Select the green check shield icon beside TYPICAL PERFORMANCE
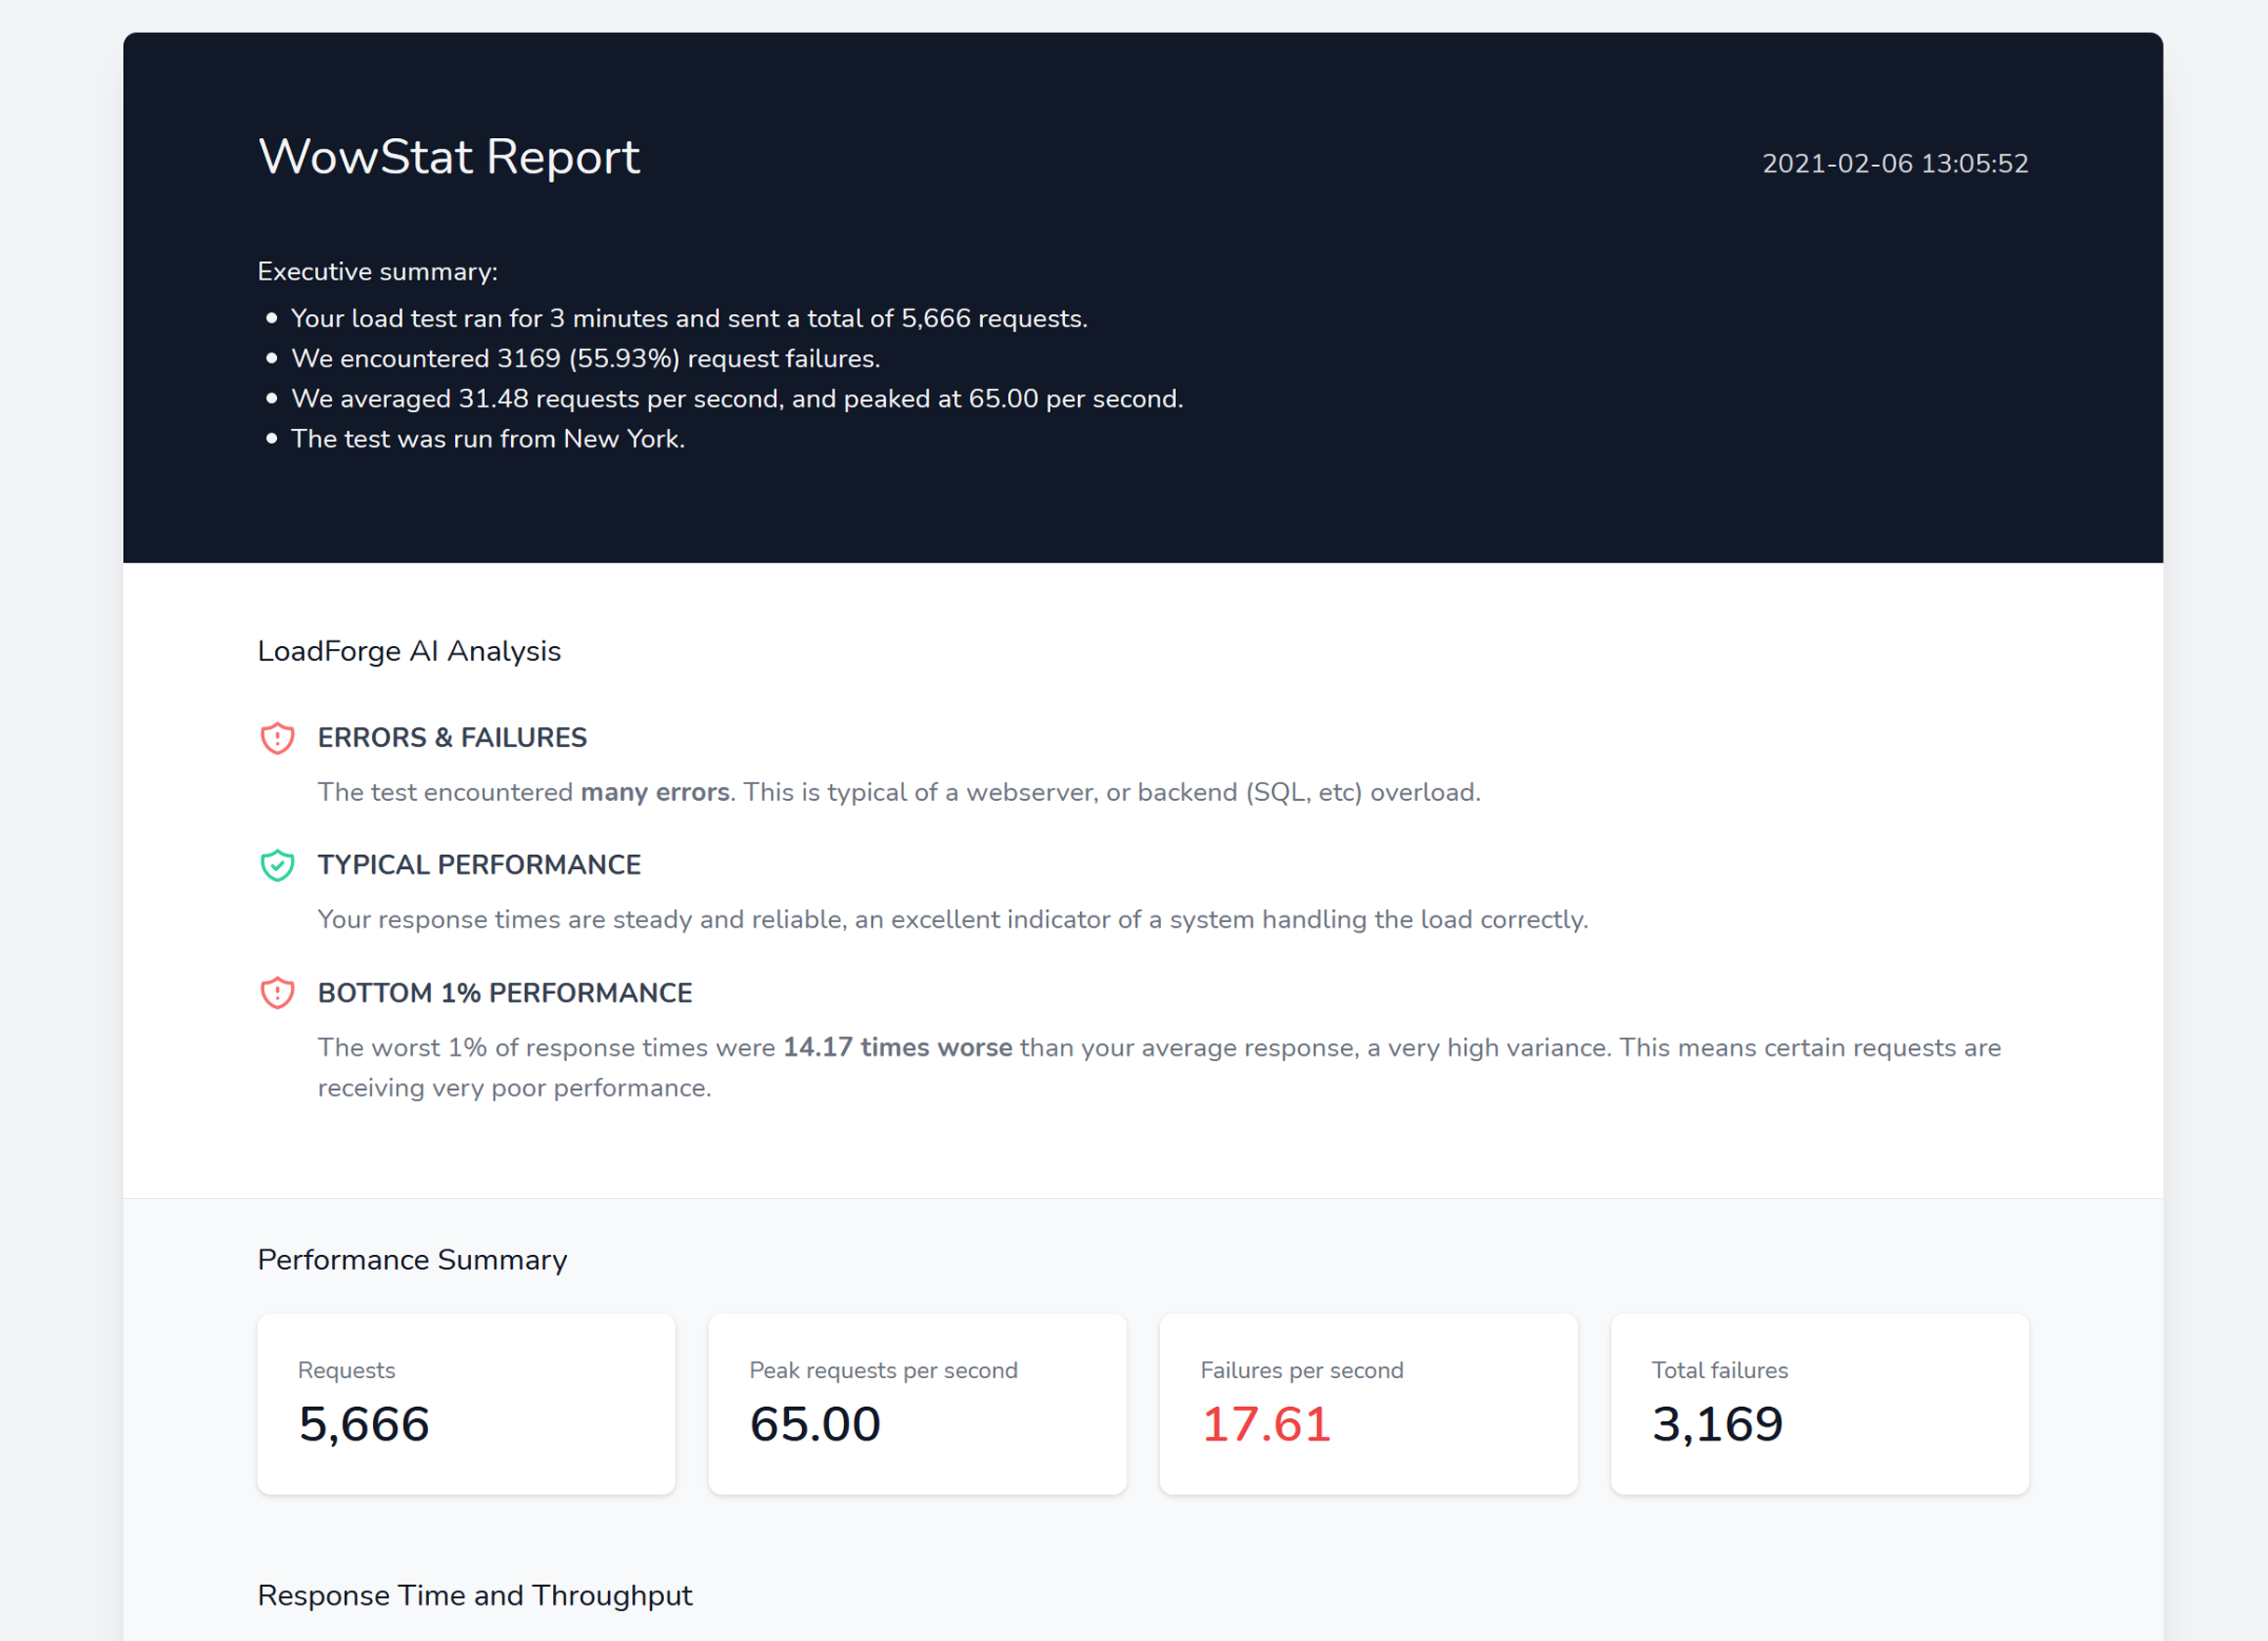2268x1641 pixels. [277, 866]
